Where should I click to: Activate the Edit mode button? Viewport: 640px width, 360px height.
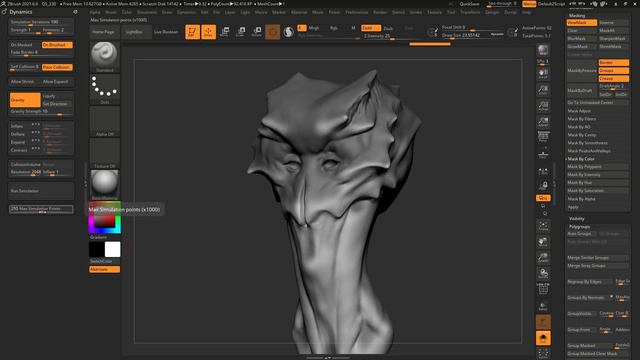tap(192, 32)
